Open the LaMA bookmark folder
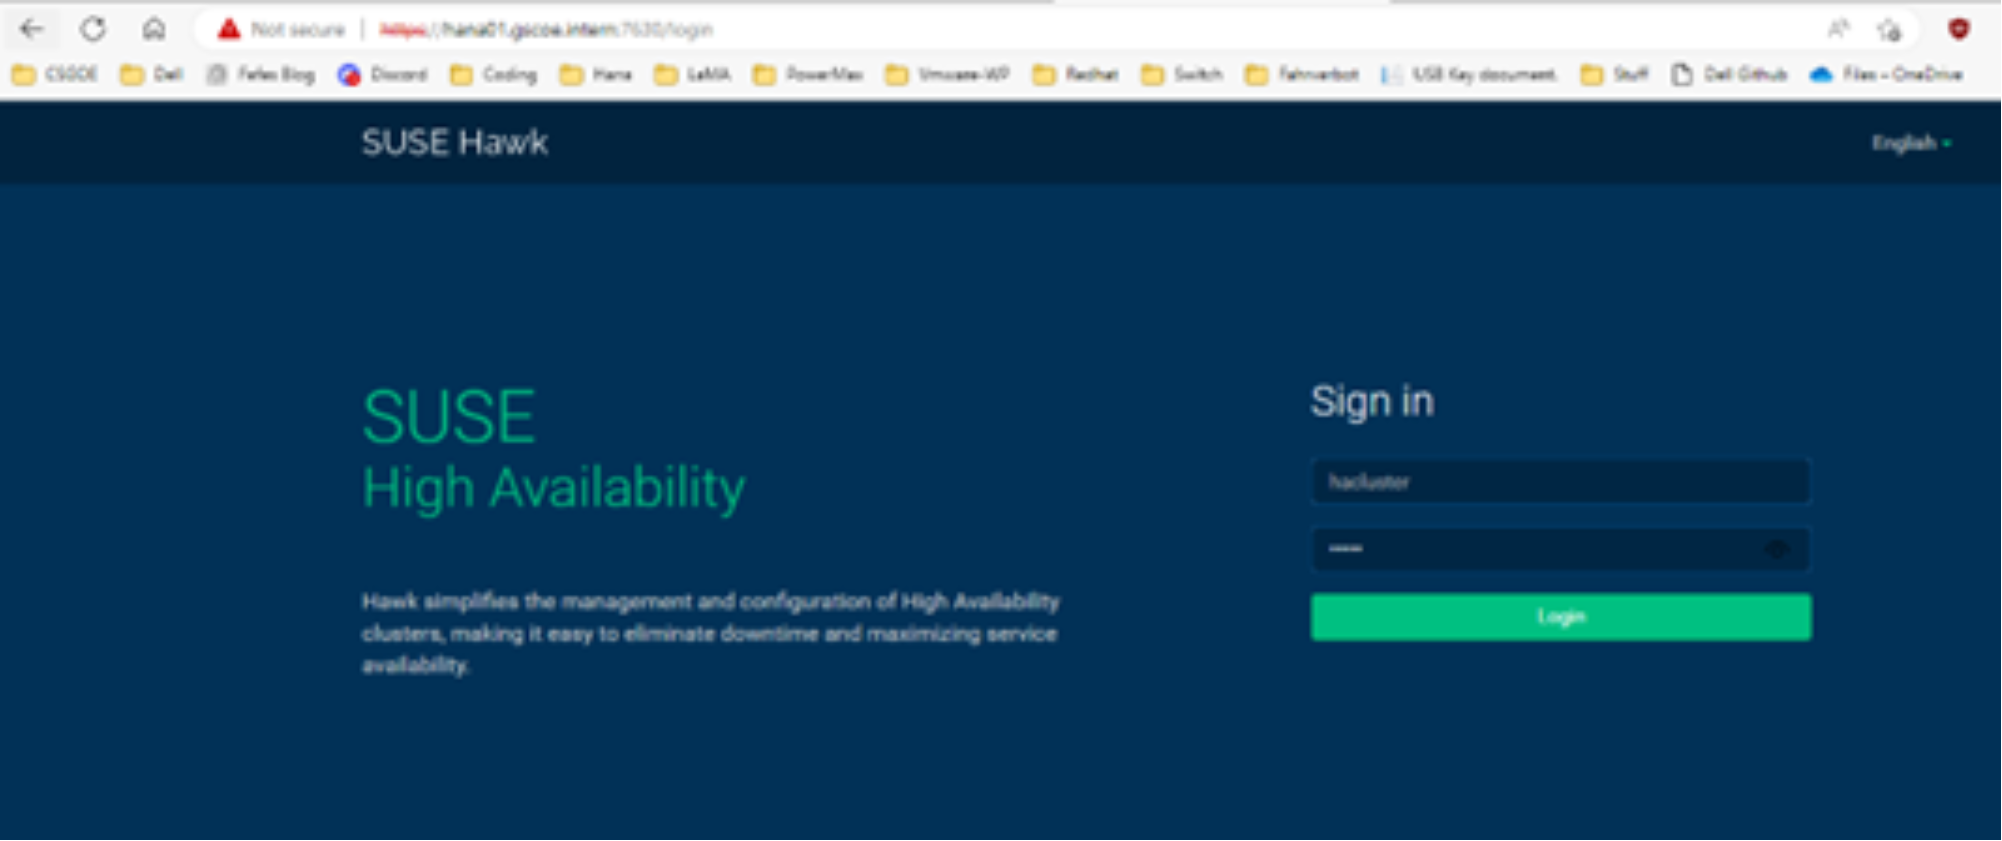Image resolution: width=2002 pixels, height=841 pixels. click(x=692, y=74)
